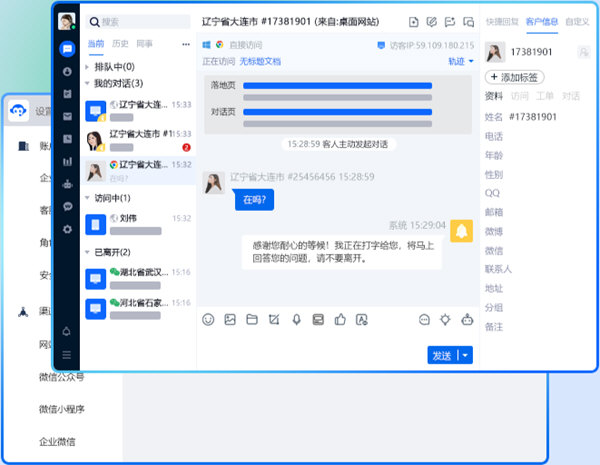Attach a file via the folder icon
The height and width of the screenshot is (465, 600).
coord(252,320)
